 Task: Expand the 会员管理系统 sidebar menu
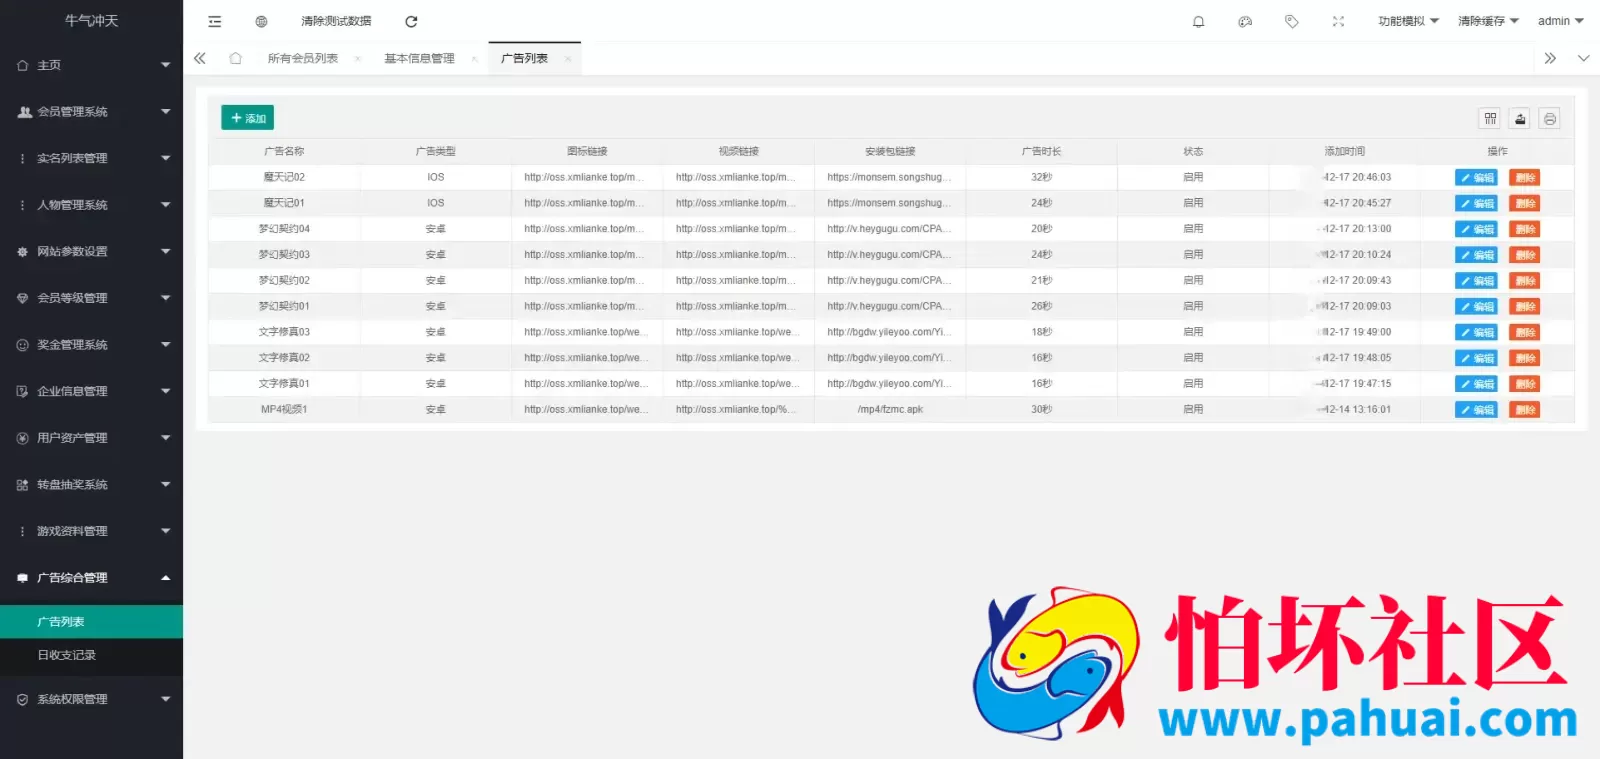(x=91, y=112)
